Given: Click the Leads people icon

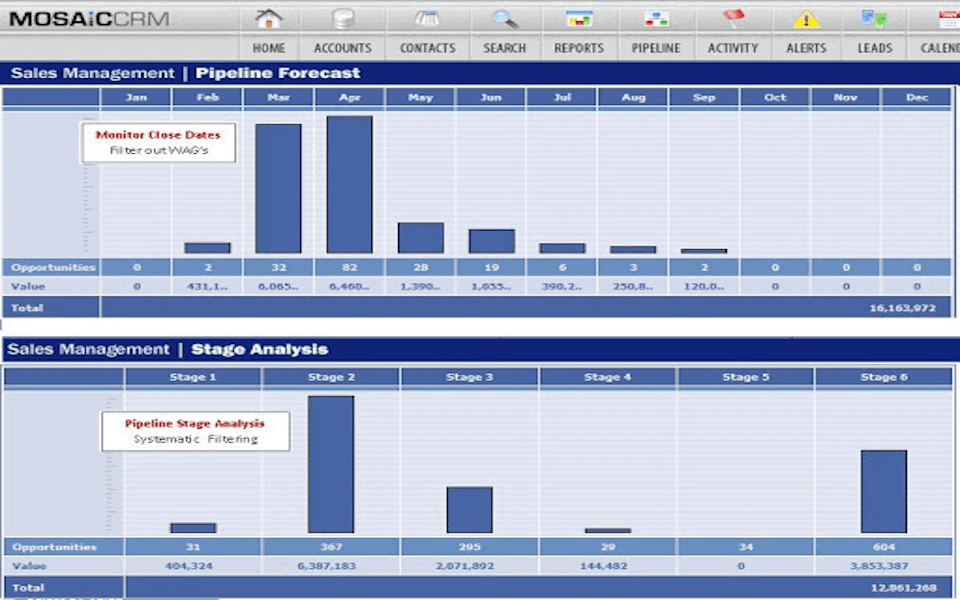Looking at the screenshot, I should pos(874,19).
